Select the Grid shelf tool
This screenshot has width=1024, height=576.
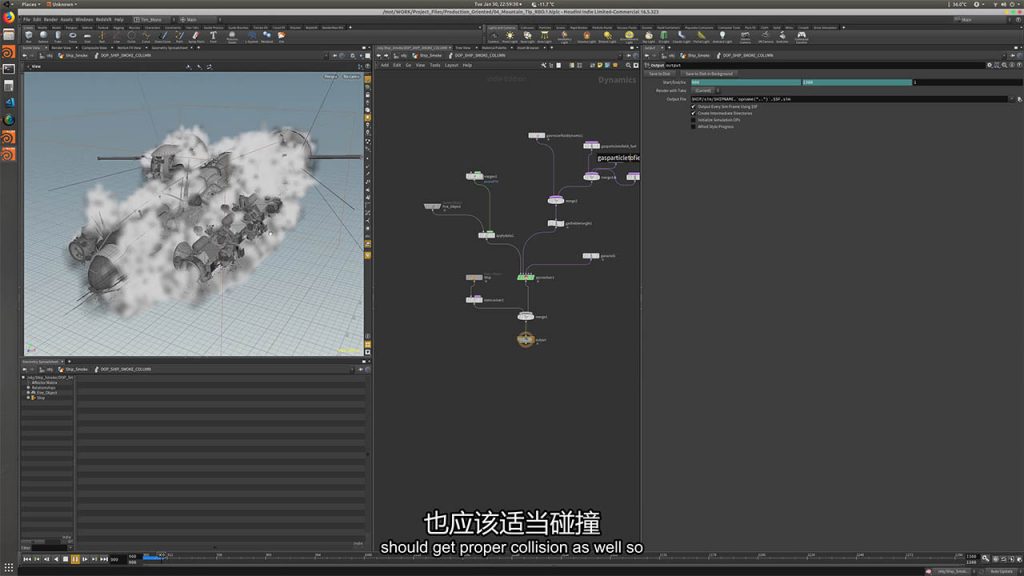pyautogui.click(x=87, y=37)
